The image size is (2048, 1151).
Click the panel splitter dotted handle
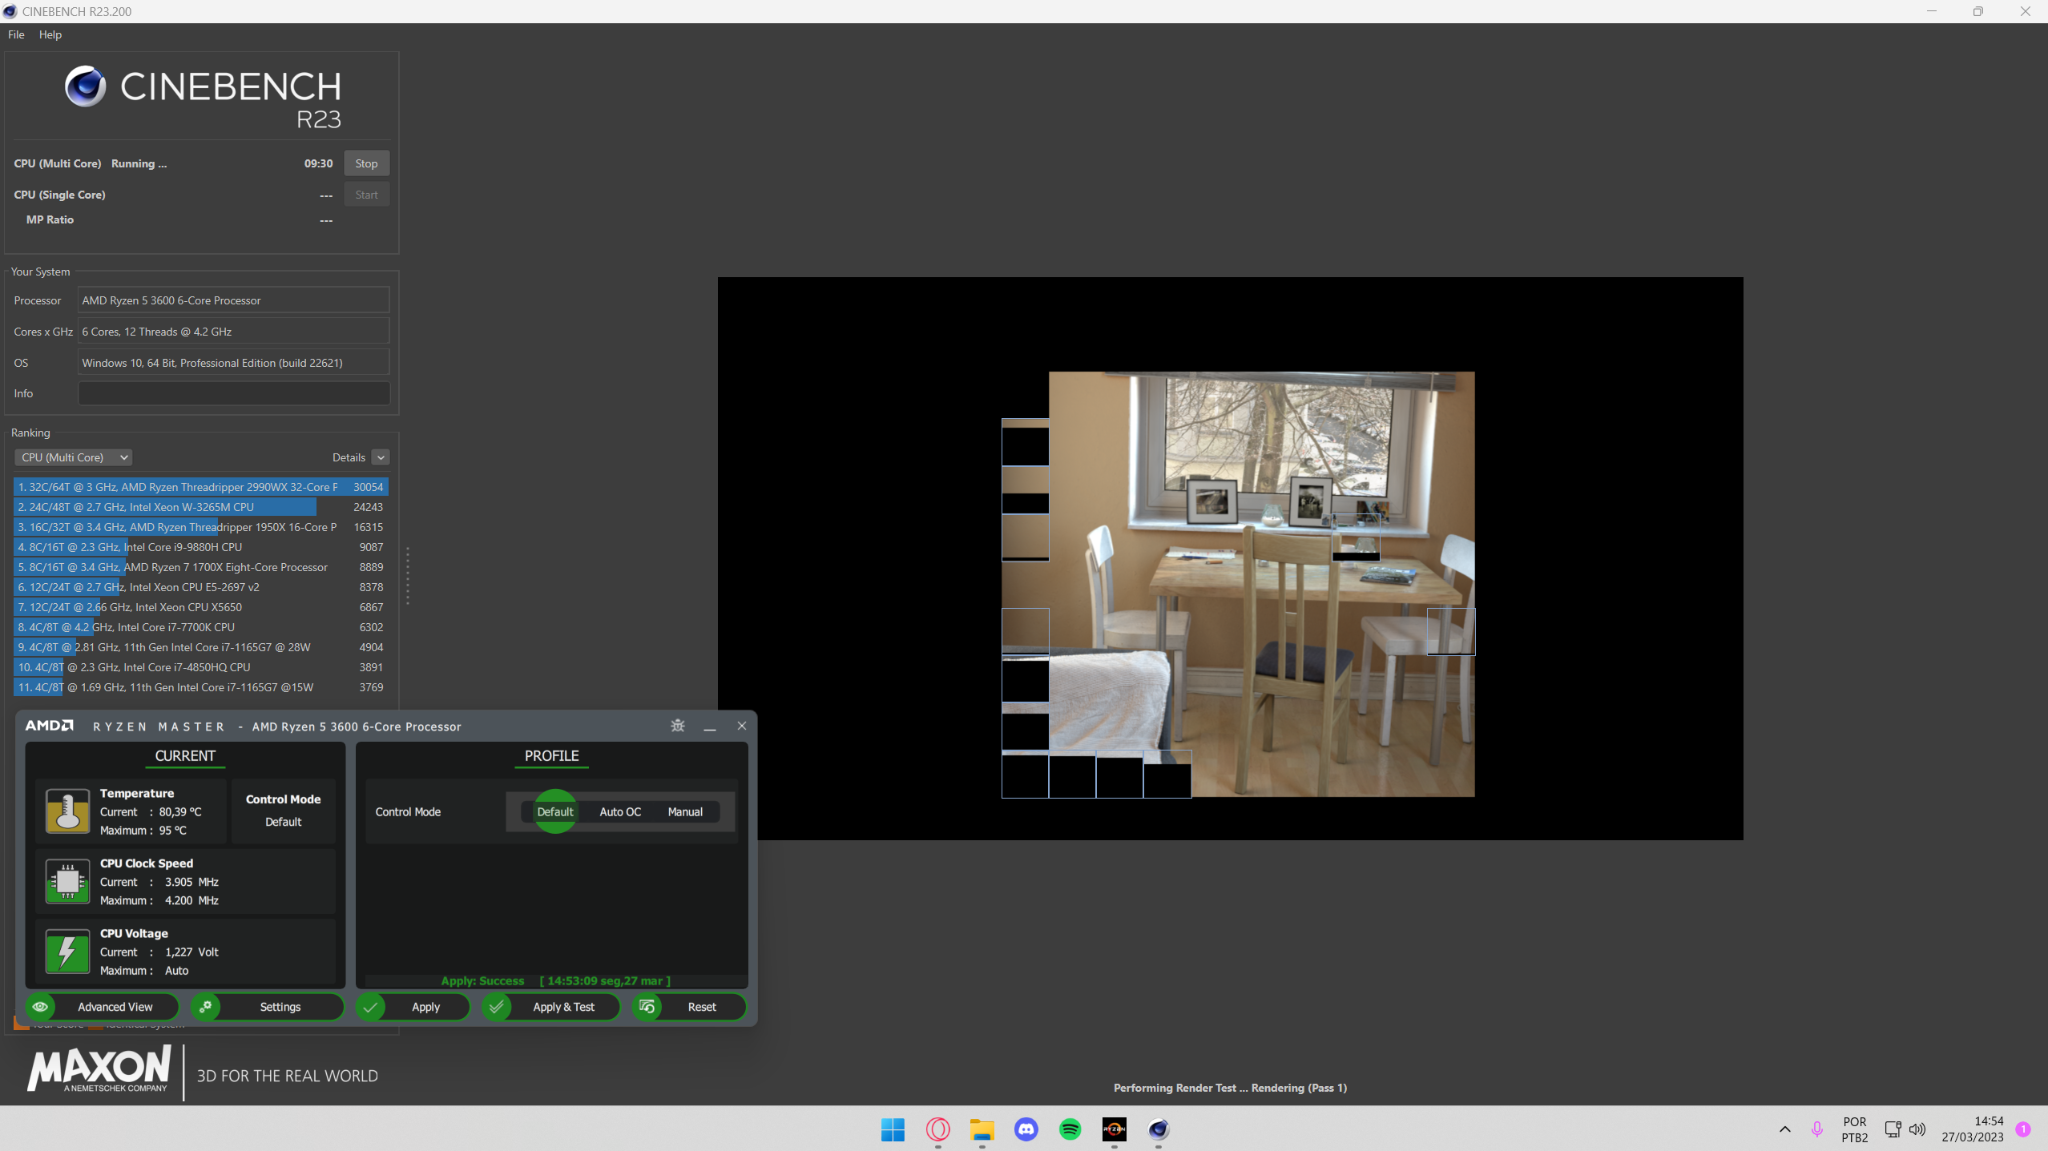407,575
